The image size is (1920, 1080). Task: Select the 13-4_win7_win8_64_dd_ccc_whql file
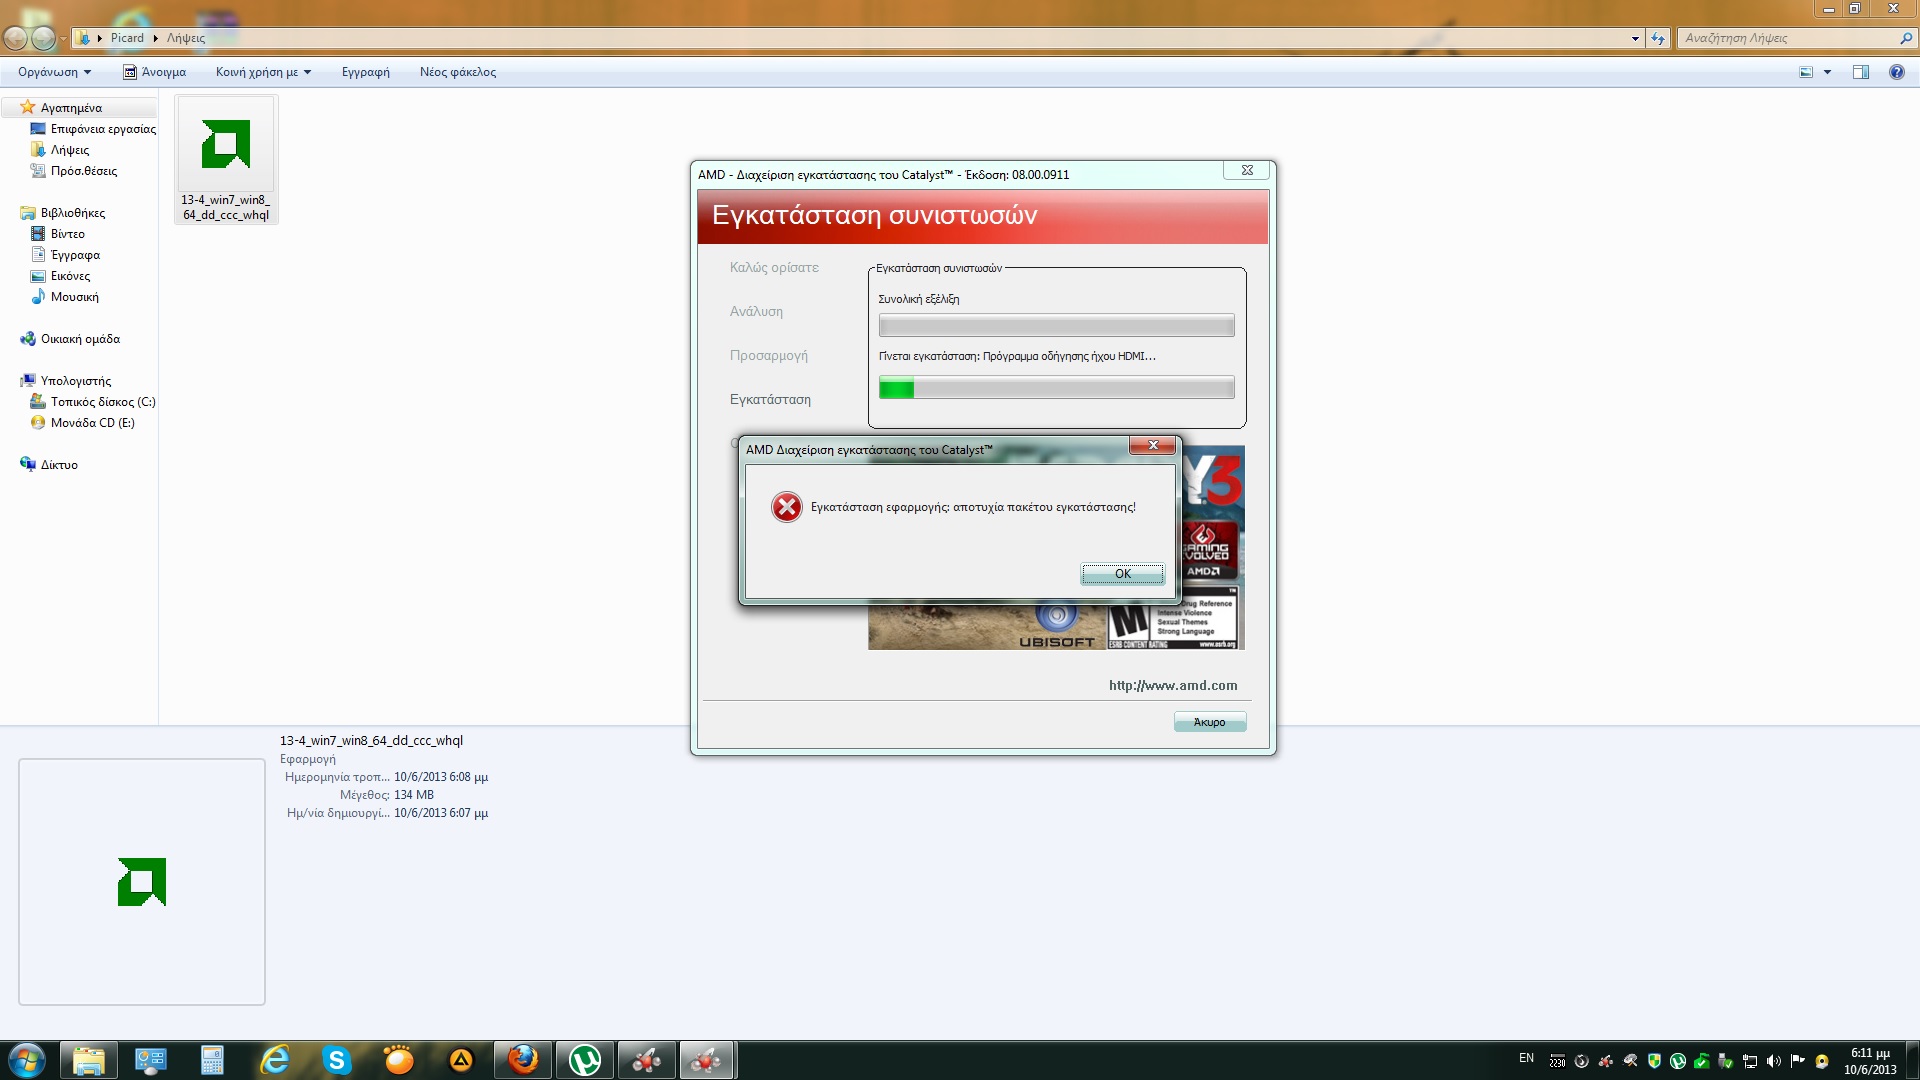pyautogui.click(x=226, y=160)
